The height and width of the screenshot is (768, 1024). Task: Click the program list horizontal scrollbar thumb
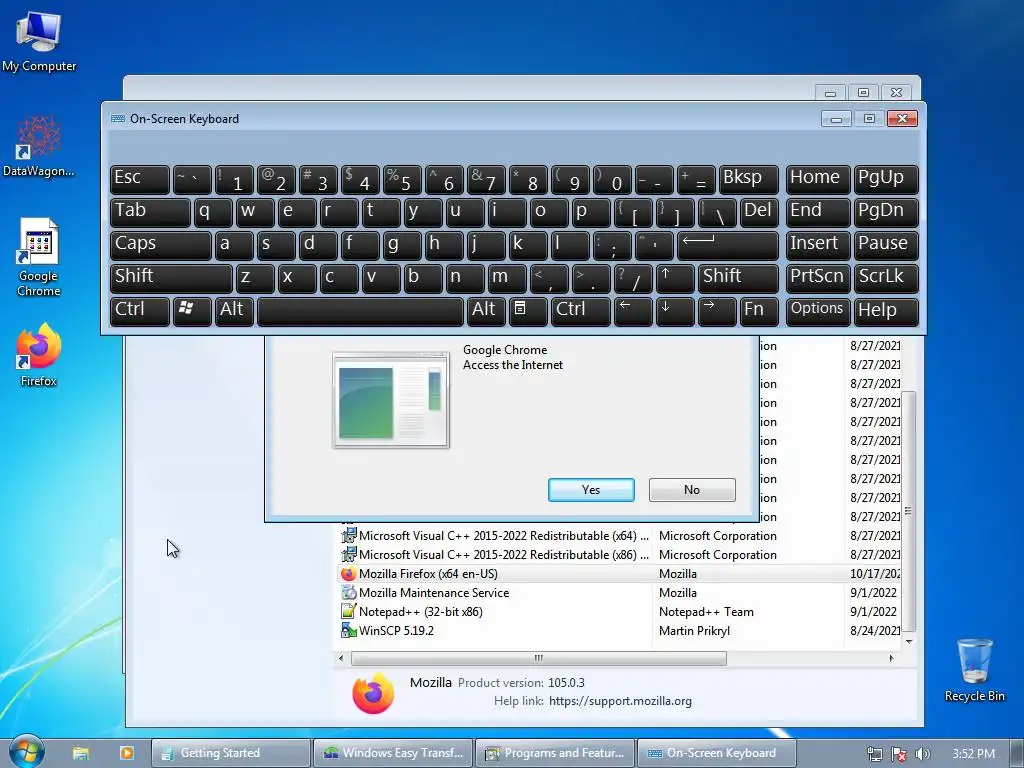(539, 658)
